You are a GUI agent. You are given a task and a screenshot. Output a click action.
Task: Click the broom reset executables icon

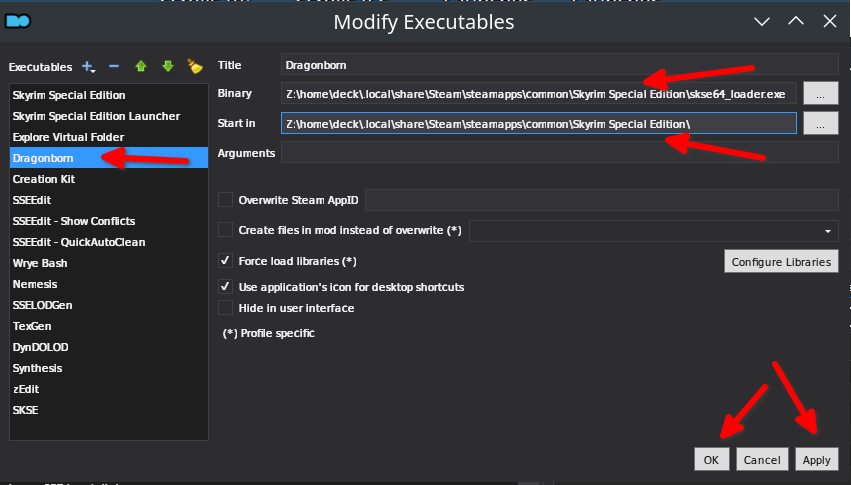[x=195, y=66]
